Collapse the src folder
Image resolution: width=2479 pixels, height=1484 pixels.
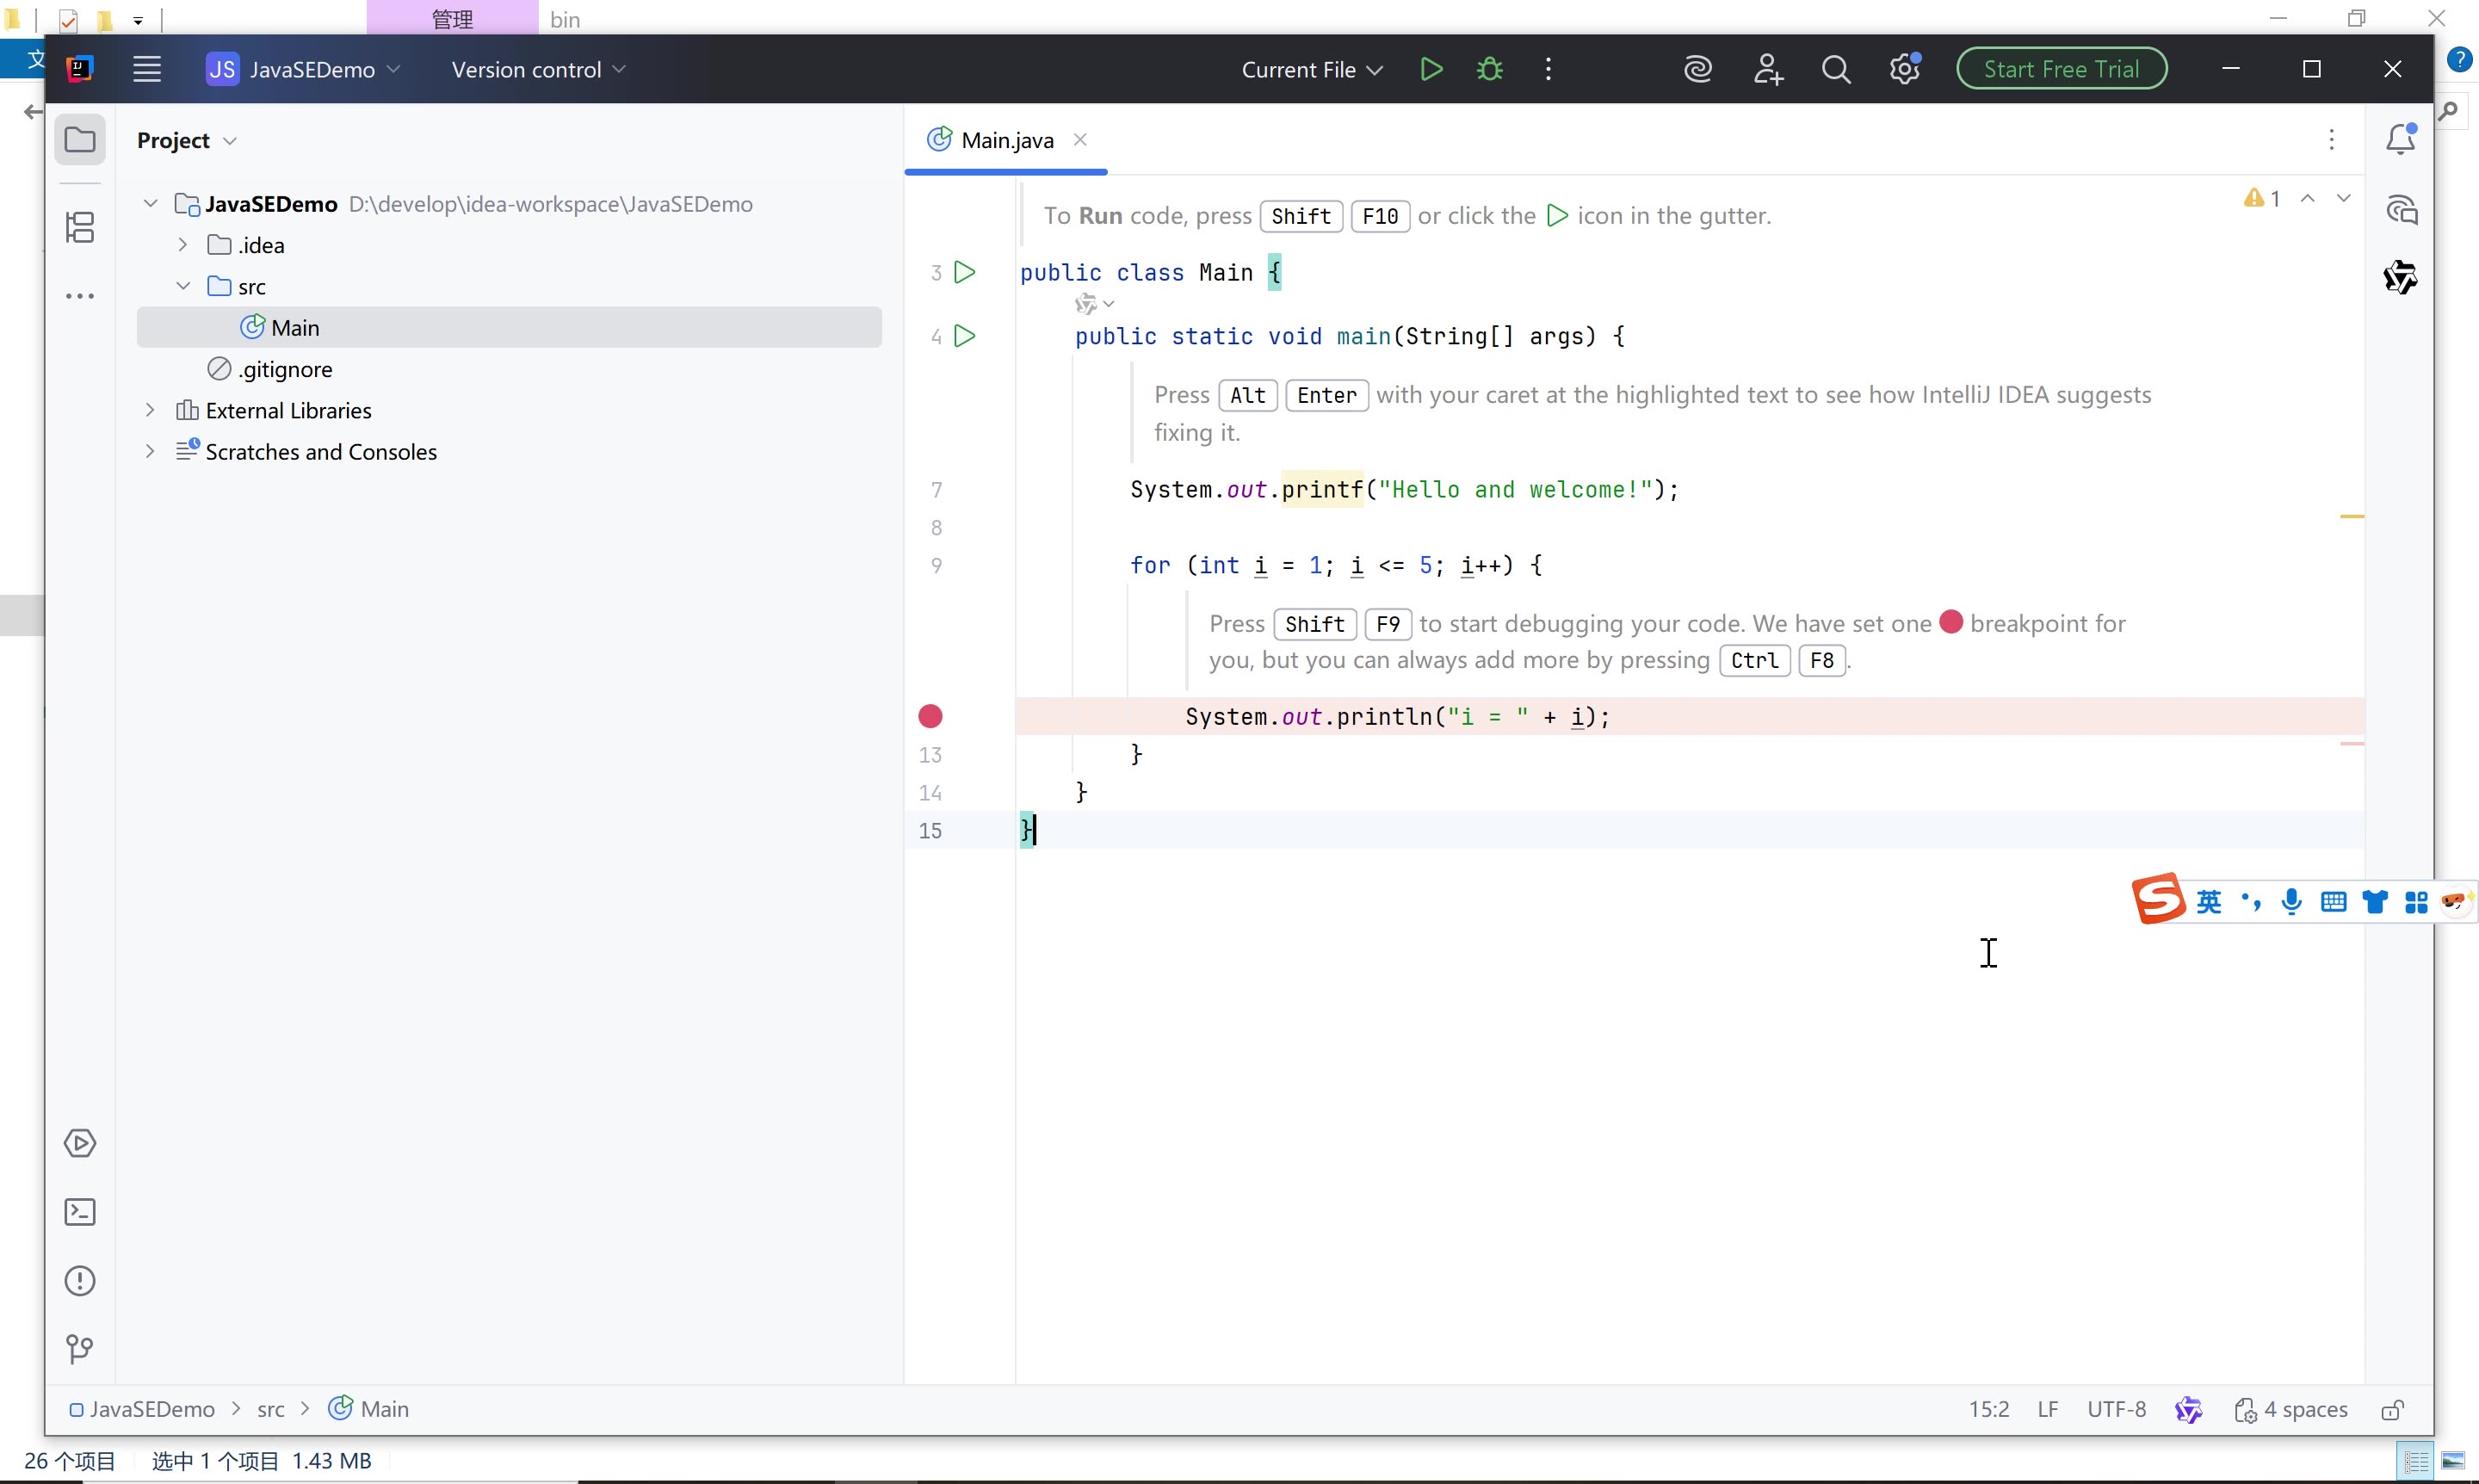coord(183,286)
